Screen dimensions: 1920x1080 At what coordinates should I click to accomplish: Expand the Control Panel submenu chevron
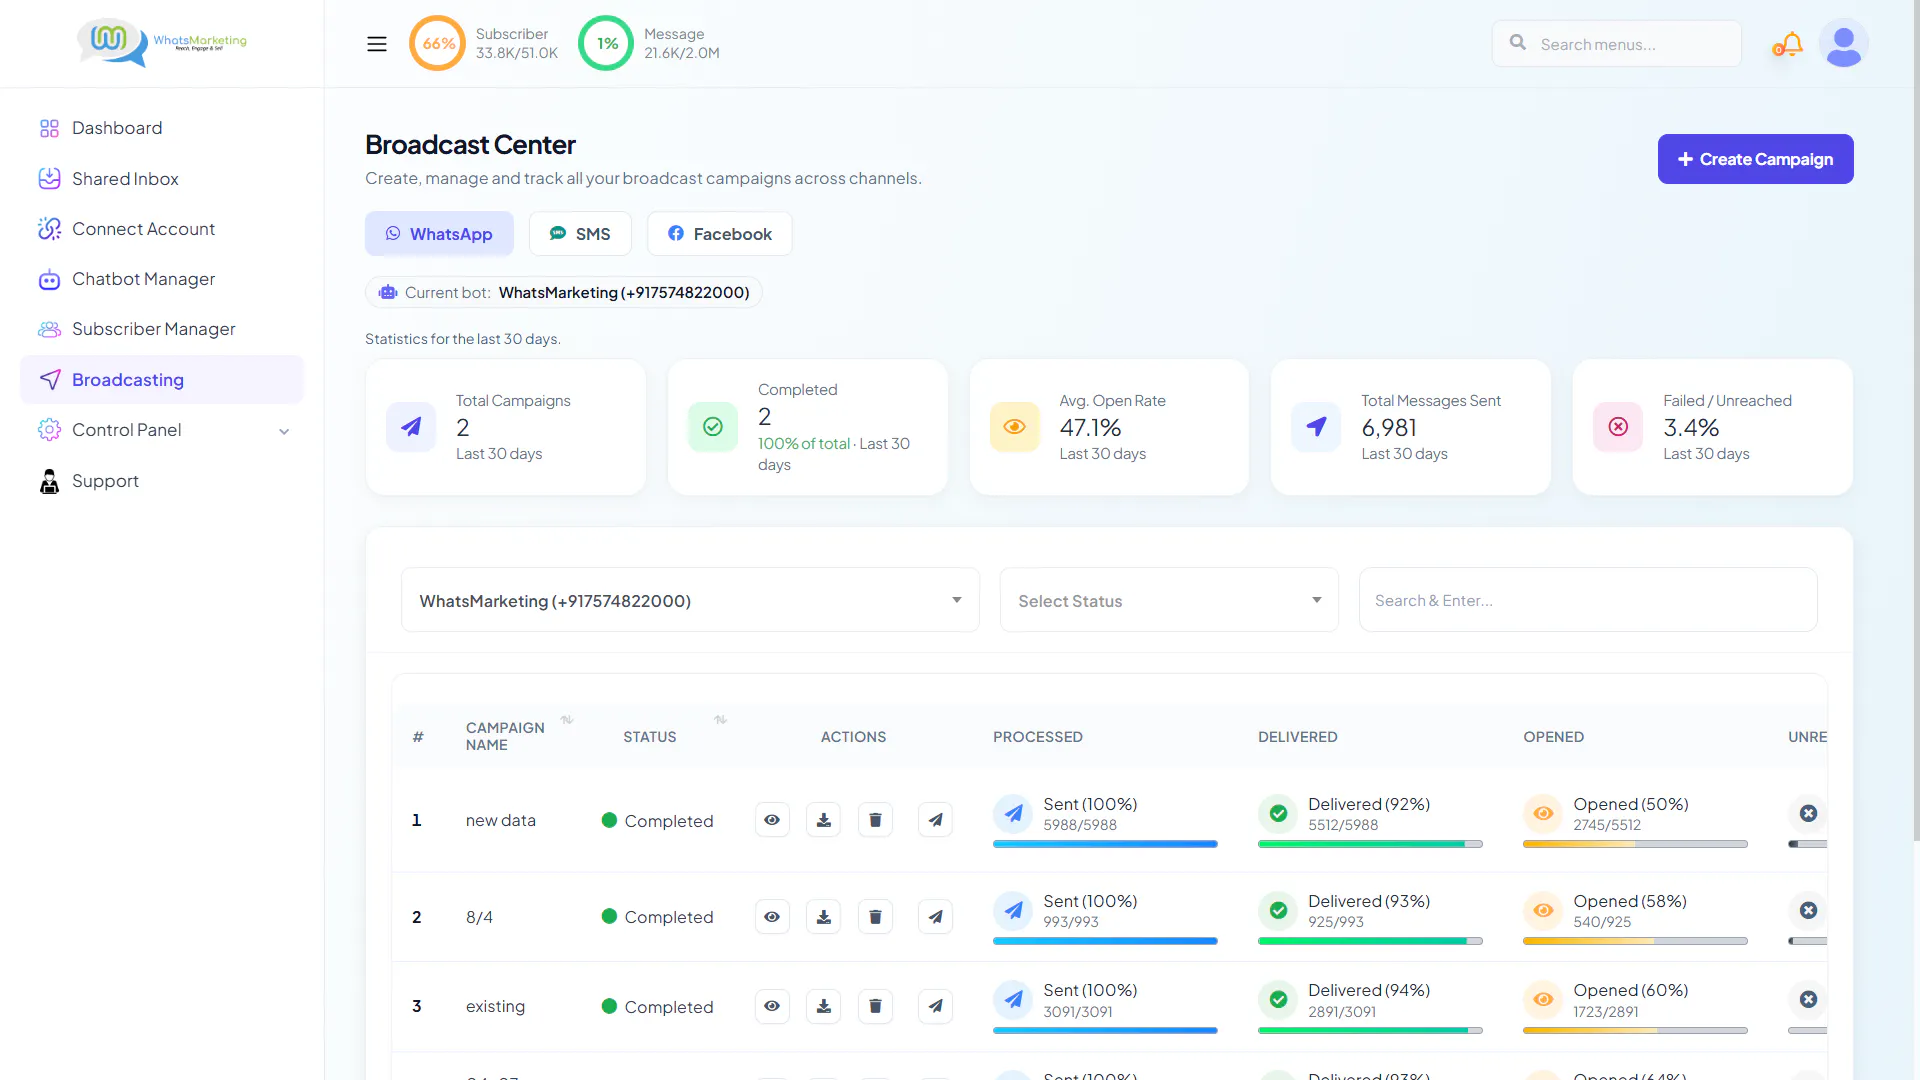[284, 431]
